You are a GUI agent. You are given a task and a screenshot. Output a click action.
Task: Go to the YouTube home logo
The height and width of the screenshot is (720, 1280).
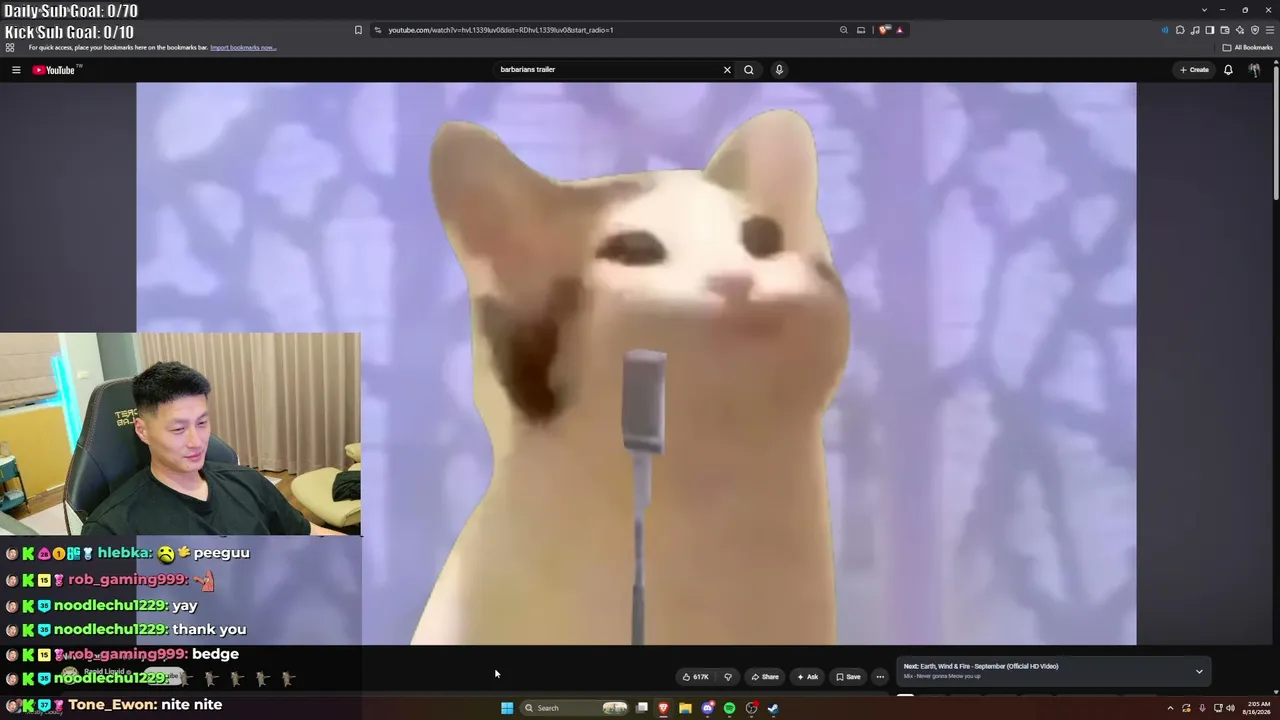(x=54, y=70)
